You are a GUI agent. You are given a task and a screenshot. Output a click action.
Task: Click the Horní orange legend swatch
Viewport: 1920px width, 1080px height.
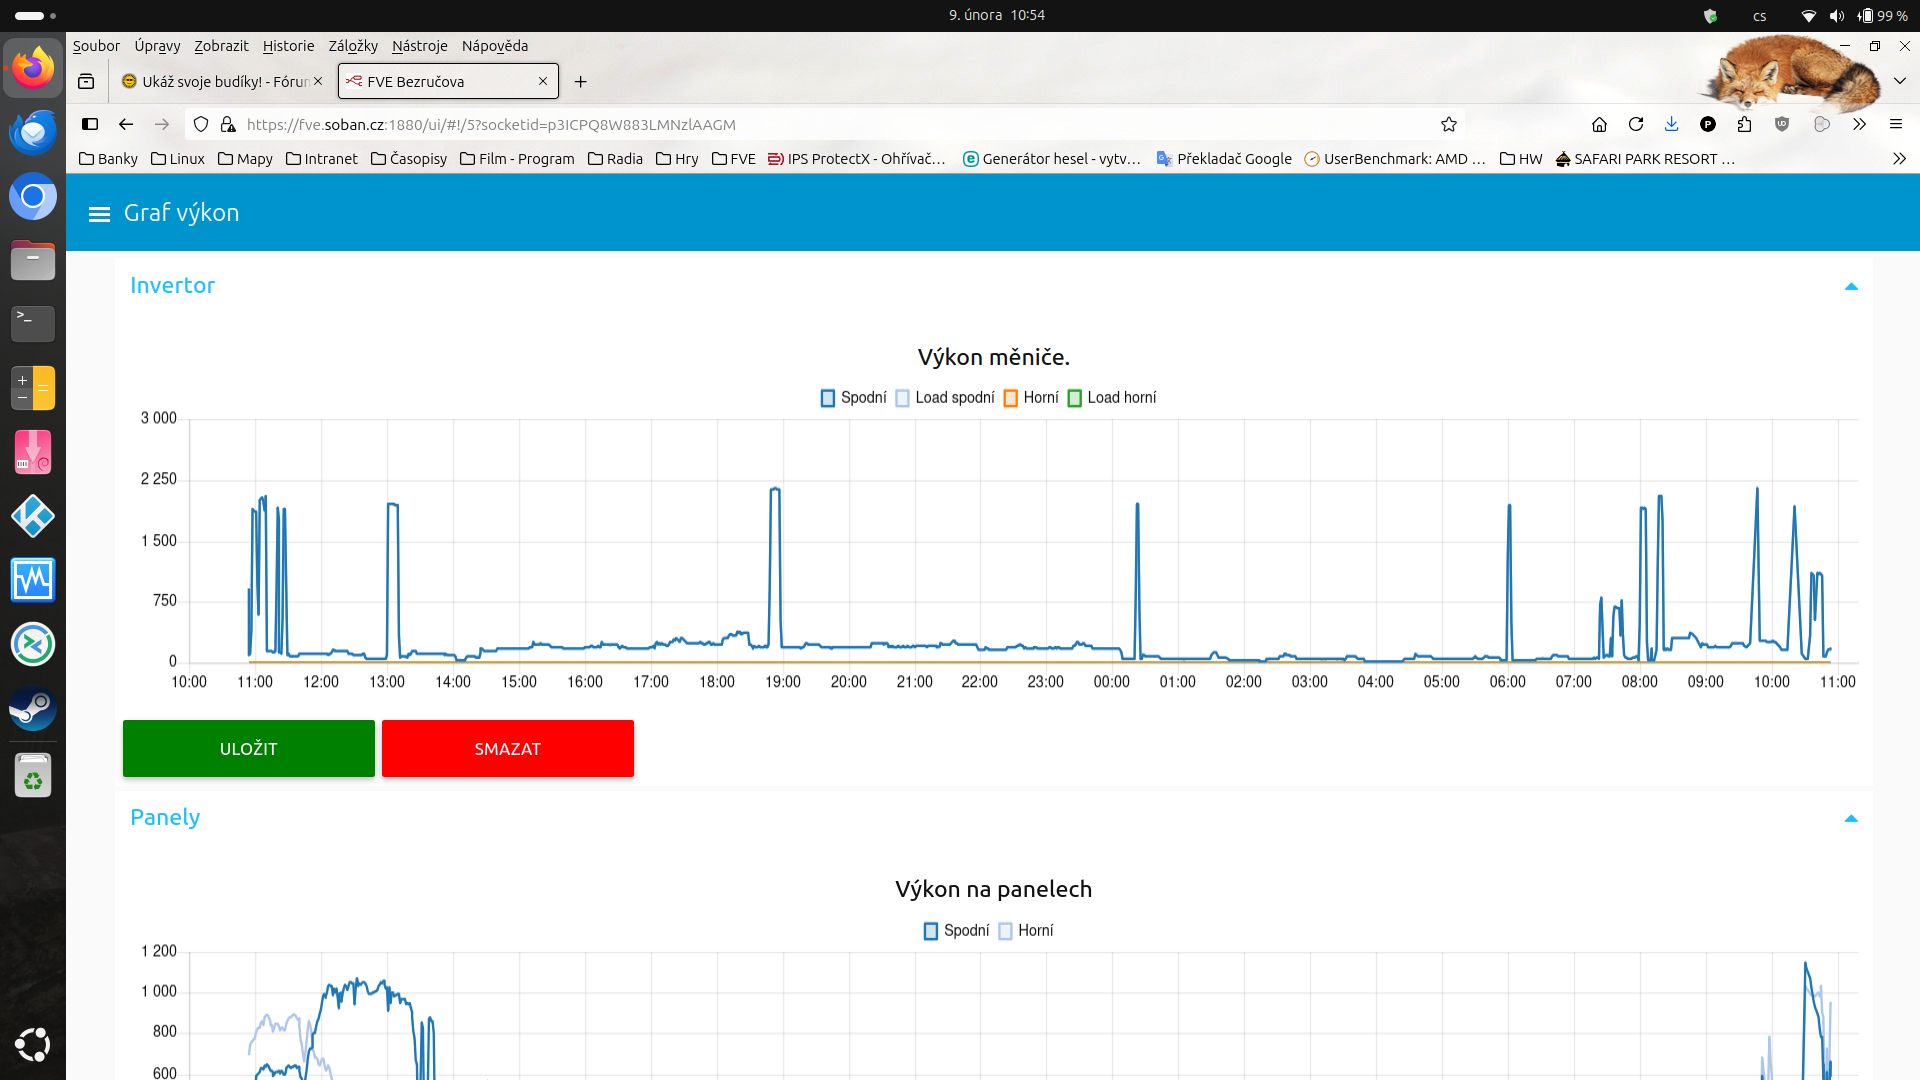[x=1011, y=398]
